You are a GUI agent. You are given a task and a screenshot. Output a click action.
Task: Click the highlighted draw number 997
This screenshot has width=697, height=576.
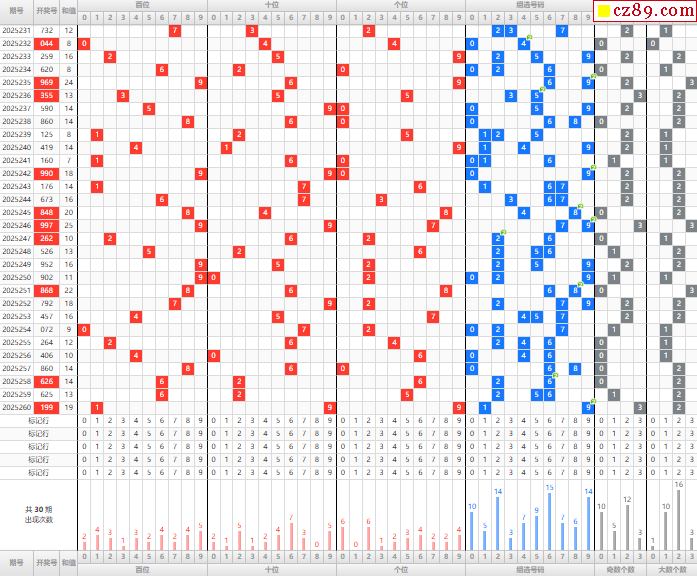[x=46, y=225]
